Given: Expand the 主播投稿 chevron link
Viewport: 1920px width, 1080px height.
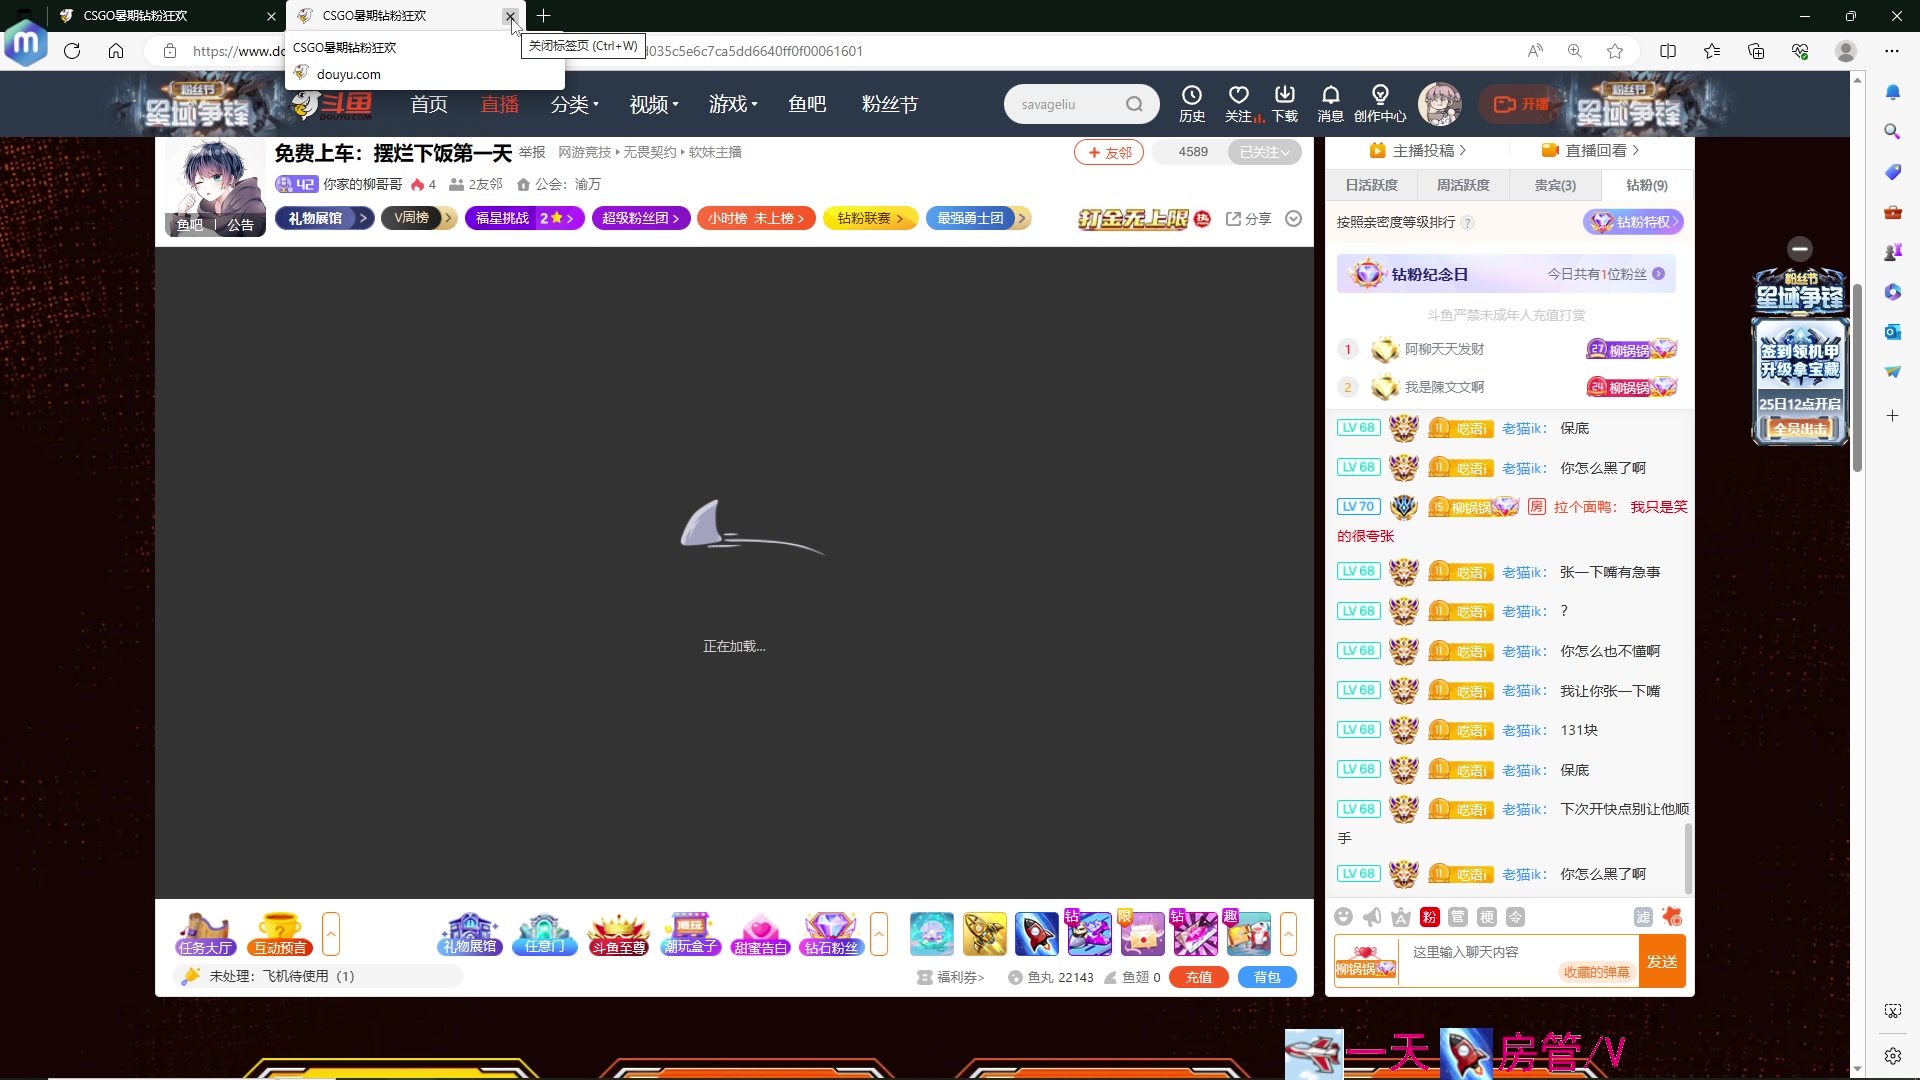Looking at the screenshot, I should click(x=1417, y=150).
